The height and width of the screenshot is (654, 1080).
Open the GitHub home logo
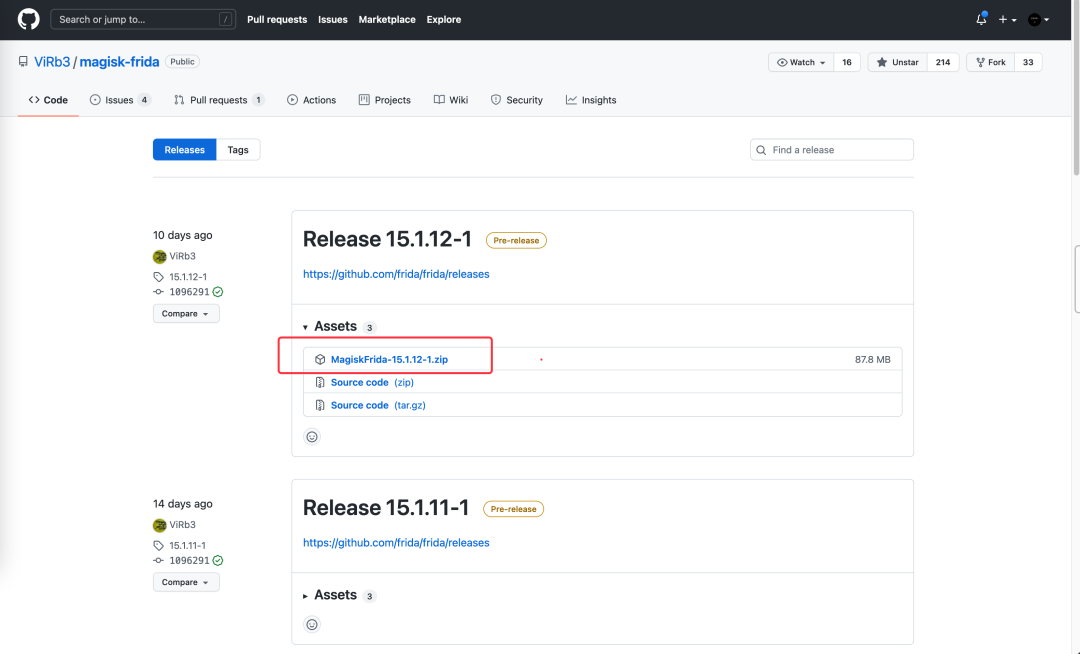click(x=28, y=19)
